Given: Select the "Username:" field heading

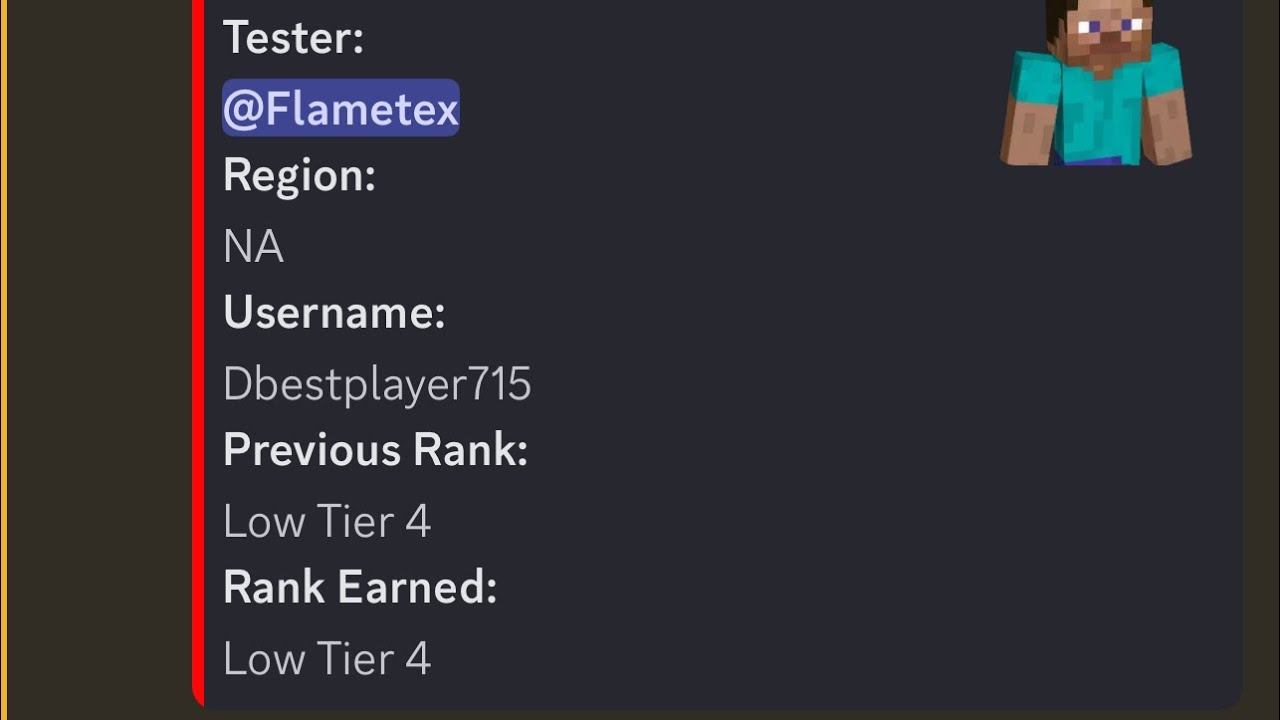Looking at the screenshot, I should tap(334, 313).
